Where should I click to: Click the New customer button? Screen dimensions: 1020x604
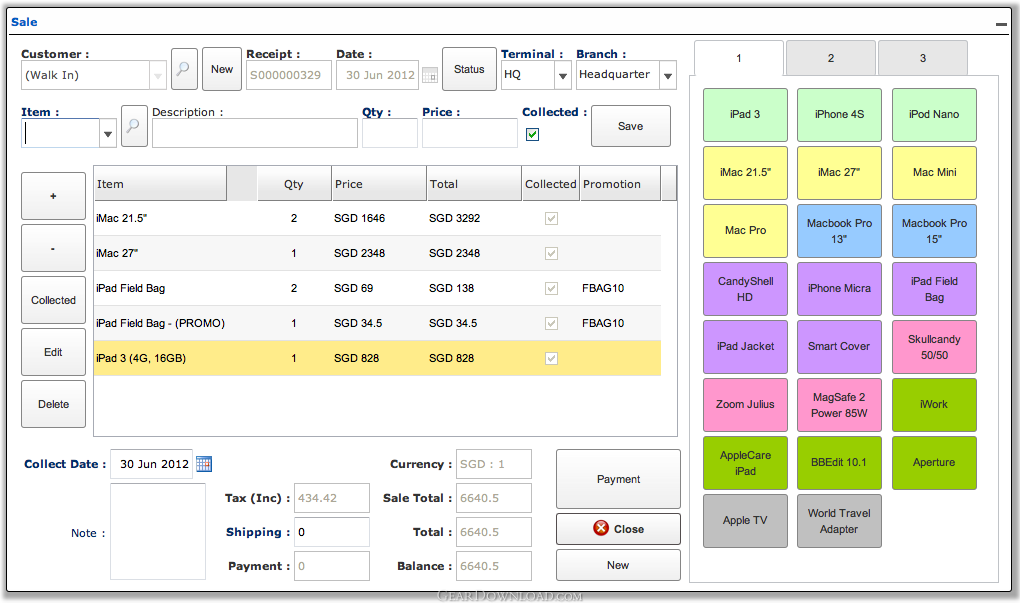click(x=222, y=69)
